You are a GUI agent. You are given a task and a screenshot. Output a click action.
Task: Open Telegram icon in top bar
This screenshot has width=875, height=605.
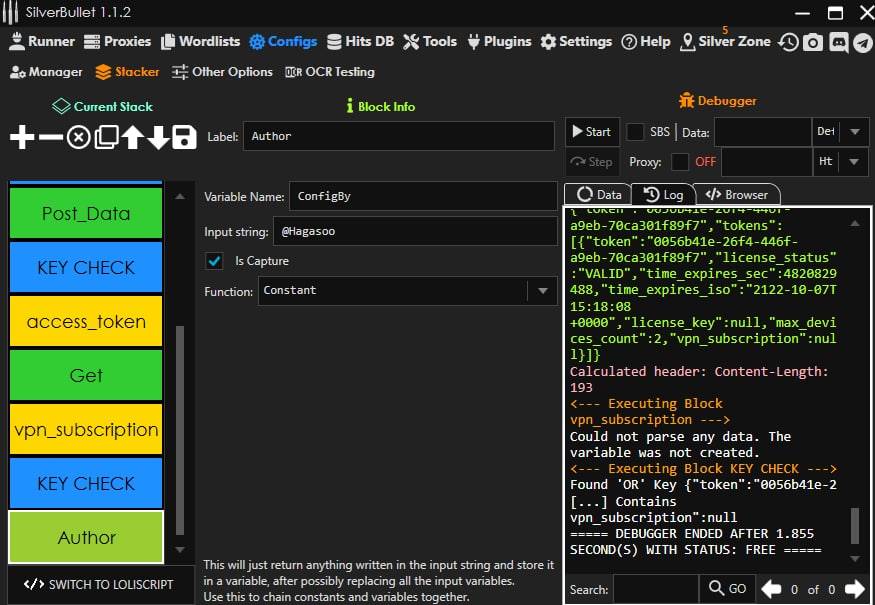[x=862, y=42]
